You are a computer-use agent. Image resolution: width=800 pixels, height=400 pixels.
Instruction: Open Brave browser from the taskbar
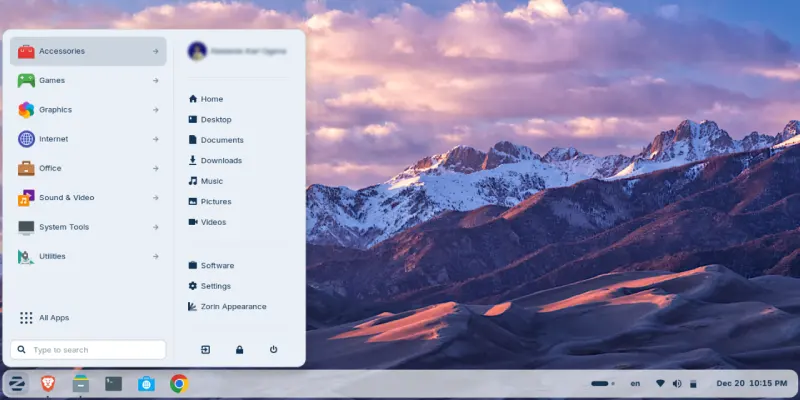click(48, 383)
